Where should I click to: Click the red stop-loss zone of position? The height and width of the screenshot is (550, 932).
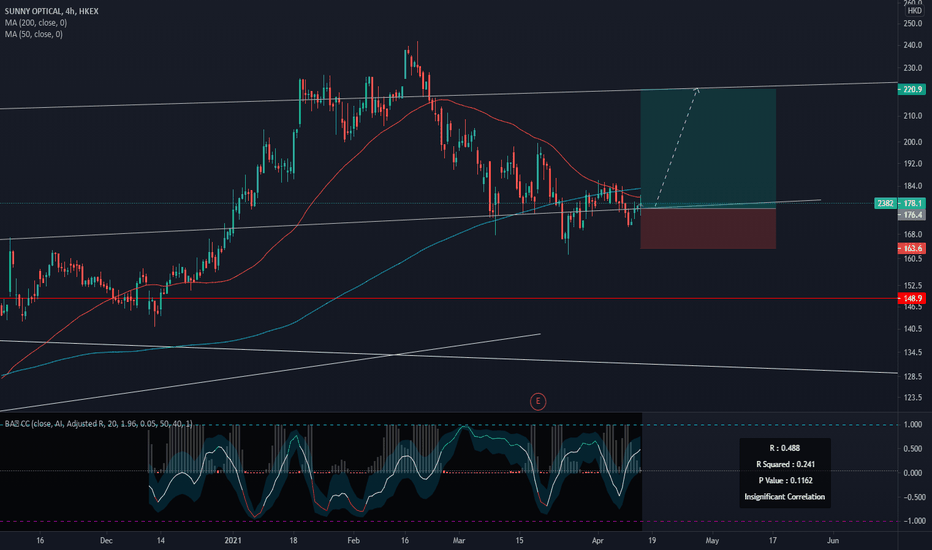coord(708,228)
